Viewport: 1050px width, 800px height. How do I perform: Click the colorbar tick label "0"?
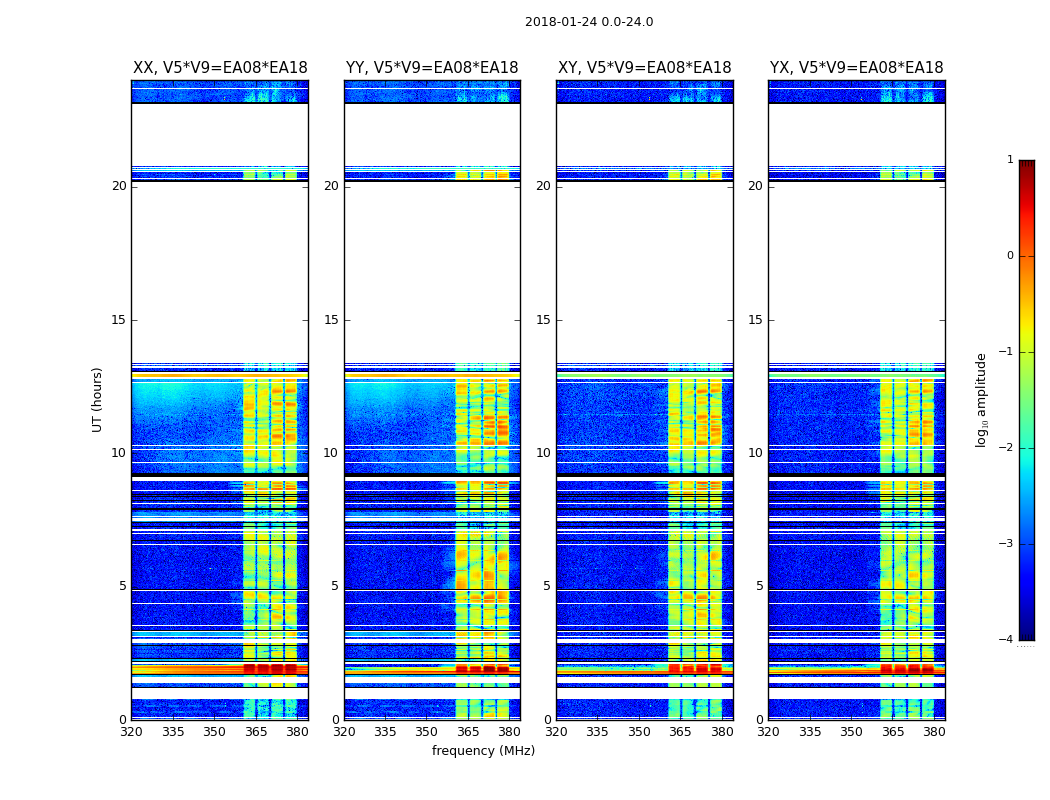(x=1009, y=256)
